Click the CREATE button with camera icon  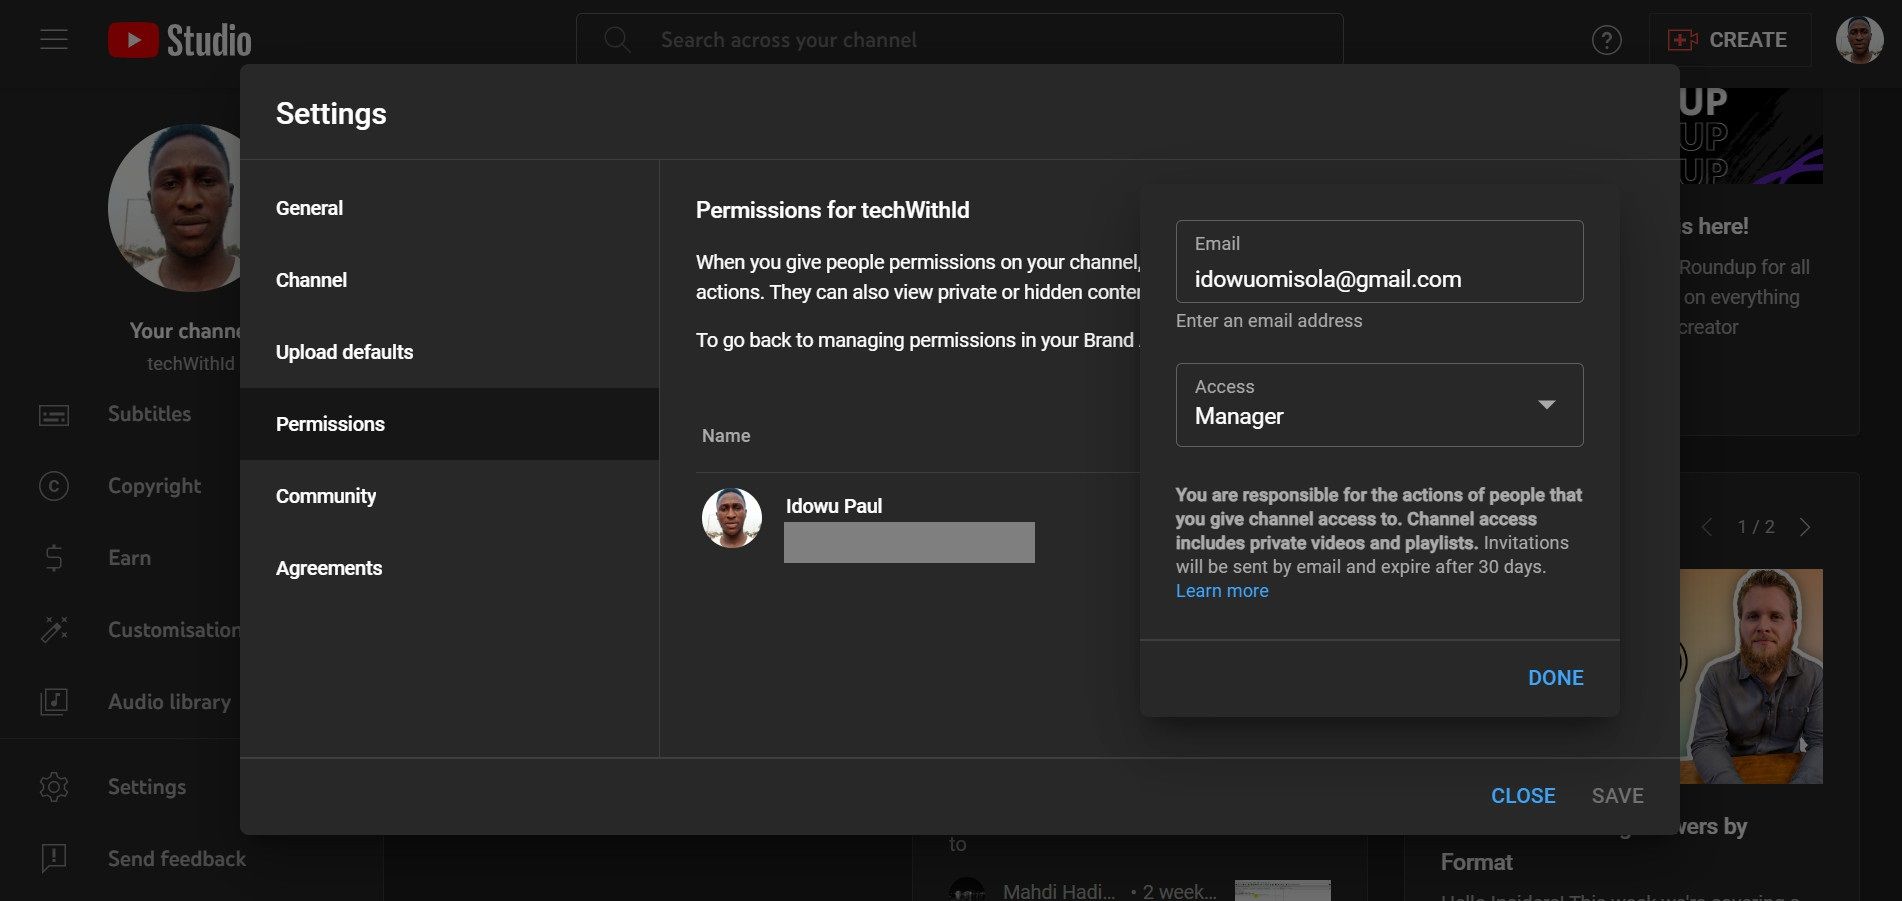point(1731,39)
